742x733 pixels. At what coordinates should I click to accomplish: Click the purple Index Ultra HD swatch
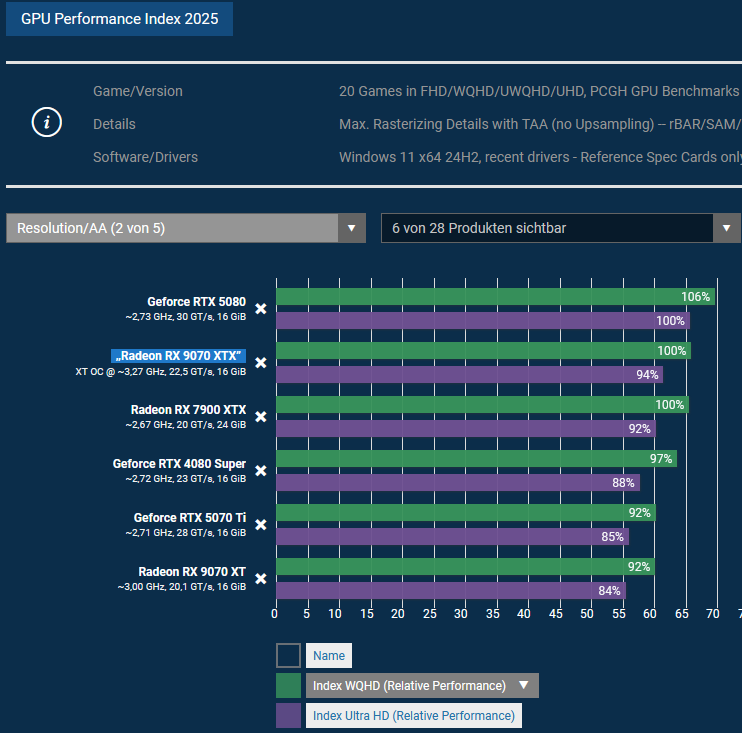(x=288, y=715)
